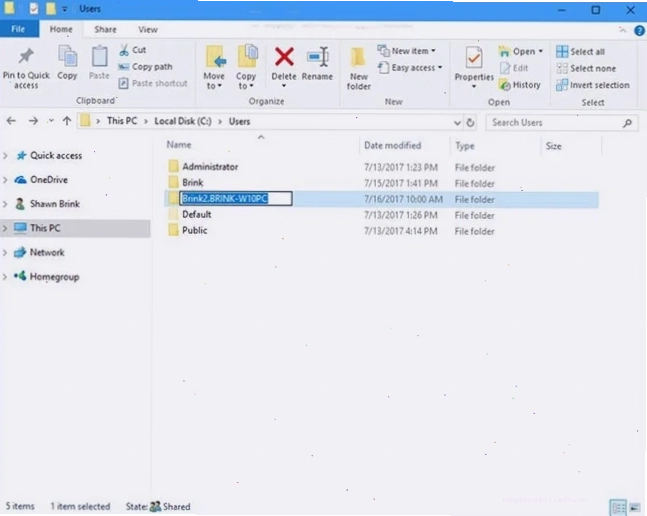Click the Rename icon
Viewport: 647px width, 516px height.
pyautogui.click(x=318, y=57)
